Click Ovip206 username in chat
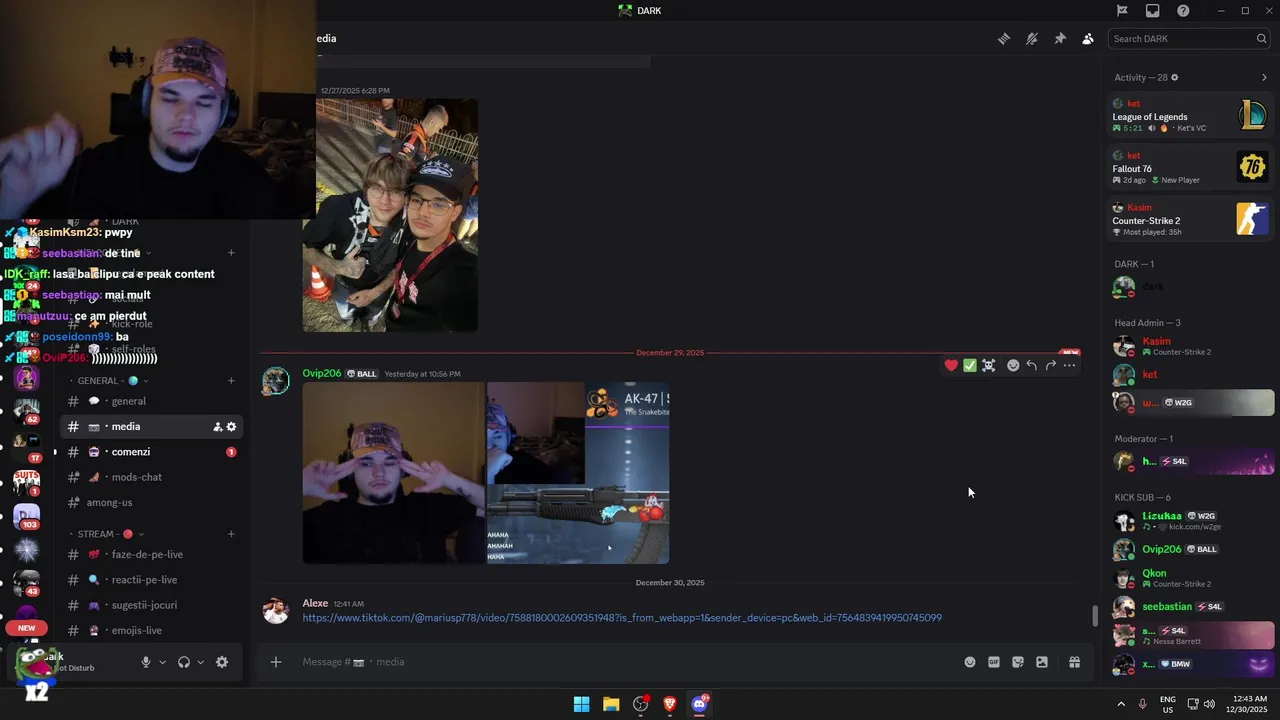The height and width of the screenshot is (720, 1280). pyautogui.click(x=322, y=373)
